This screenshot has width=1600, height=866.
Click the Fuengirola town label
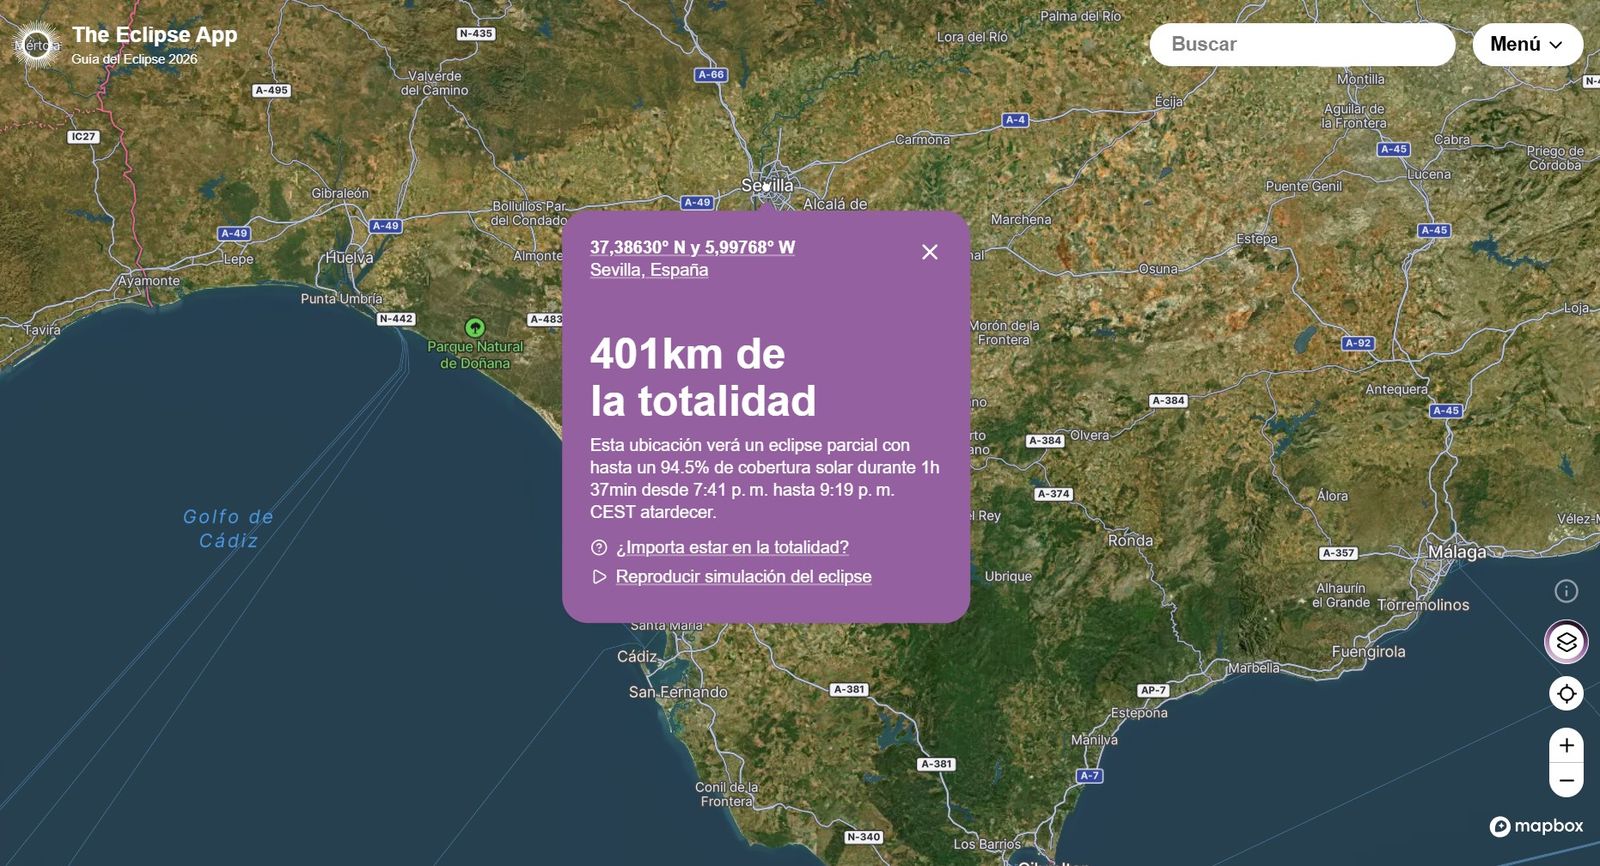point(1368,651)
